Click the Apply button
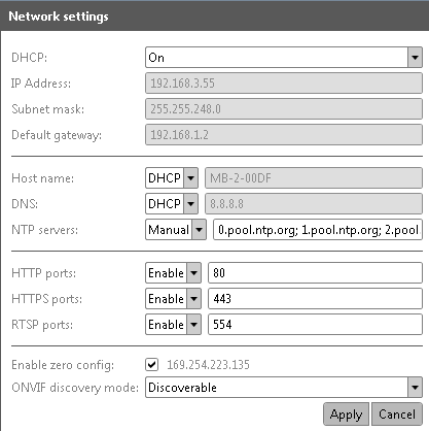The height and width of the screenshot is (431, 429). tap(346, 414)
